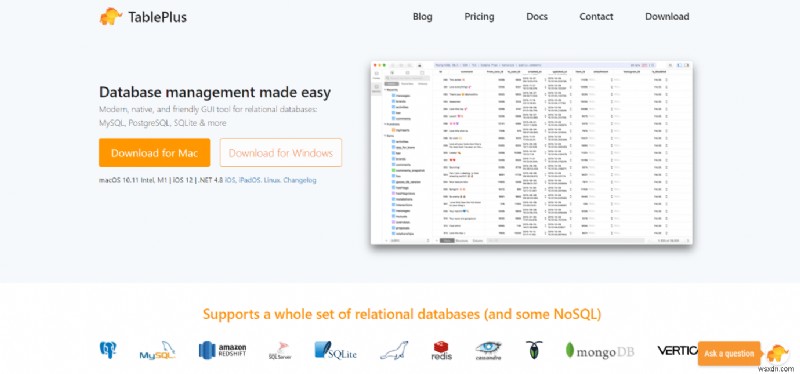Open the iPadOS download link
The image size is (800, 374).
click(249, 180)
